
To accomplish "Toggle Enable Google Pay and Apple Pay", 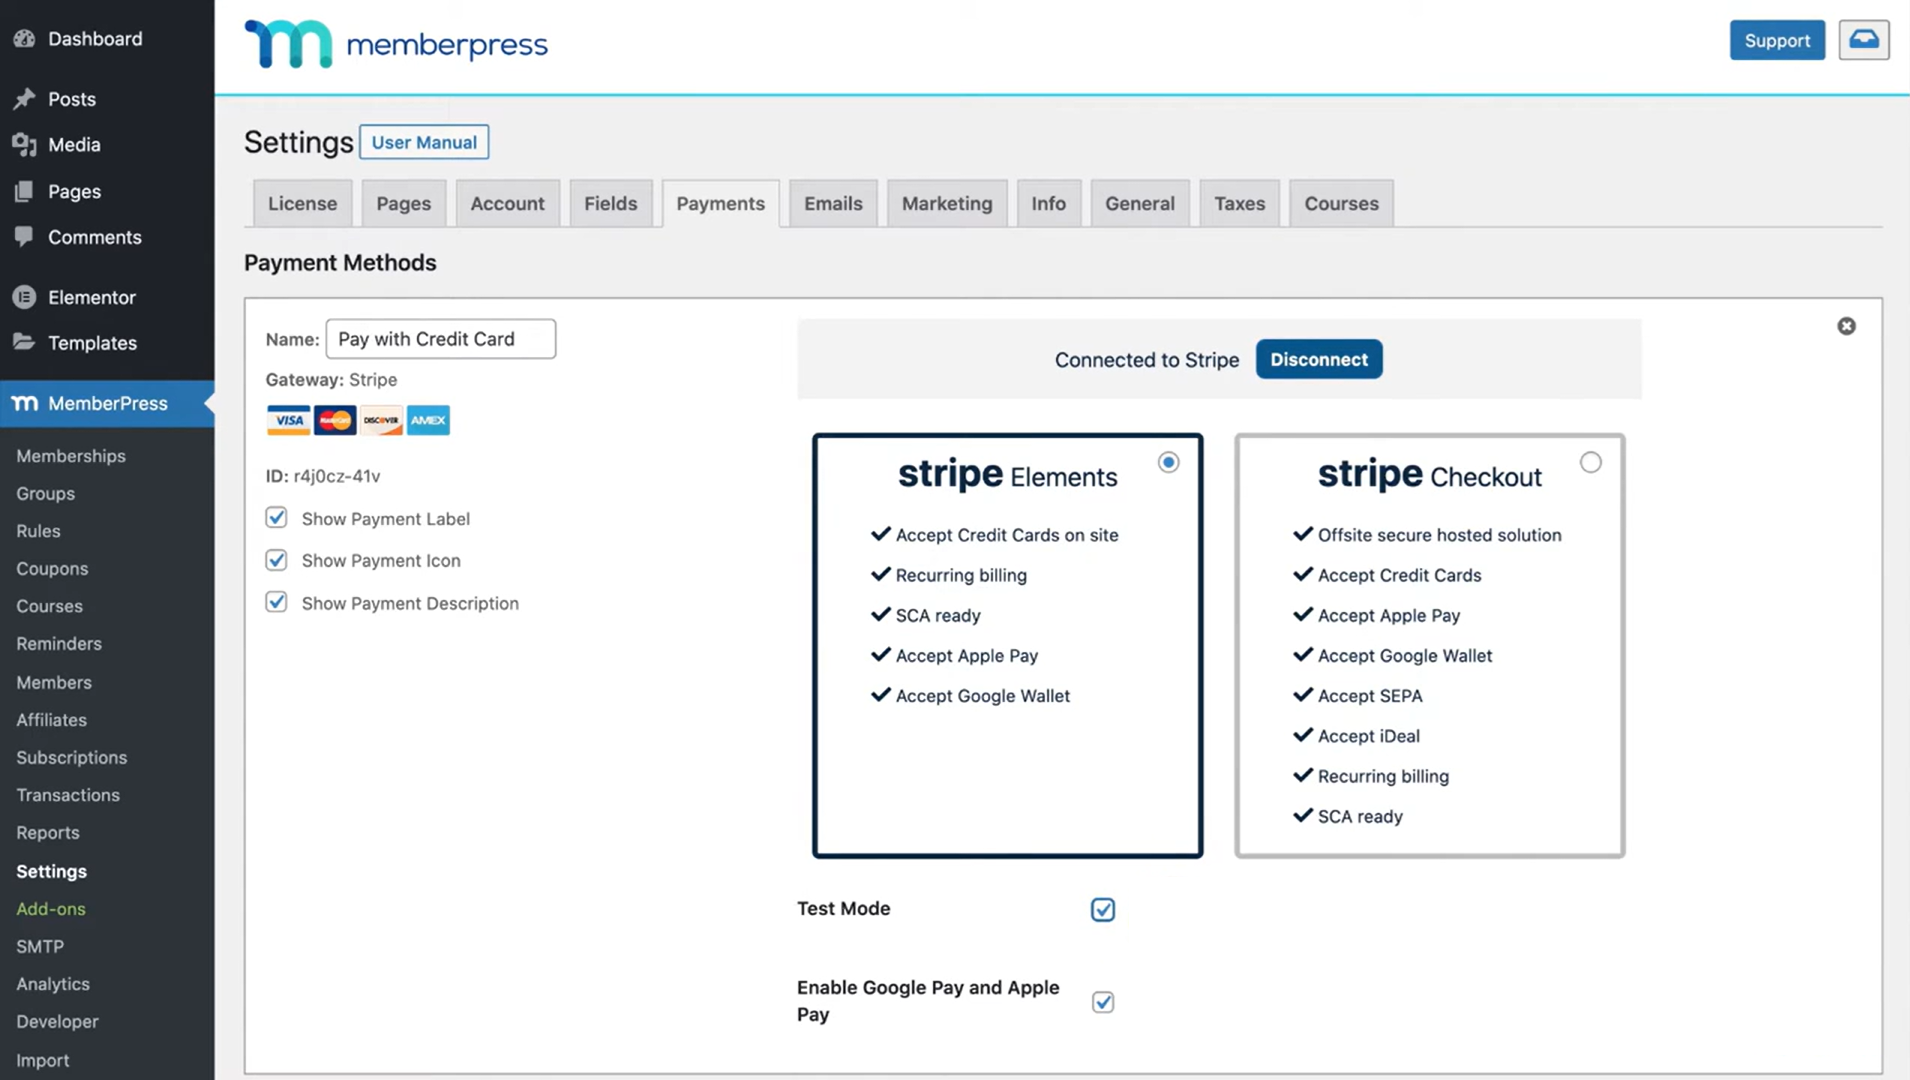I will click(x=1102, y=1001).
